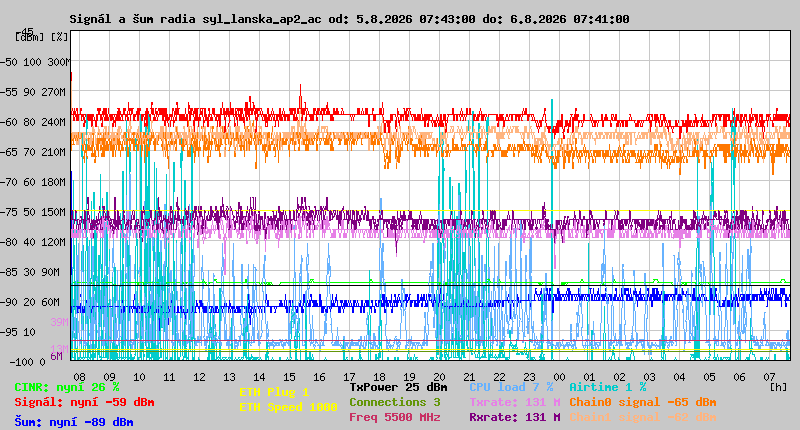Image resolution: width=800 pixels, height=430 pixels.
Task: Click the '-100 0' y-axis label
Action: 28,362
